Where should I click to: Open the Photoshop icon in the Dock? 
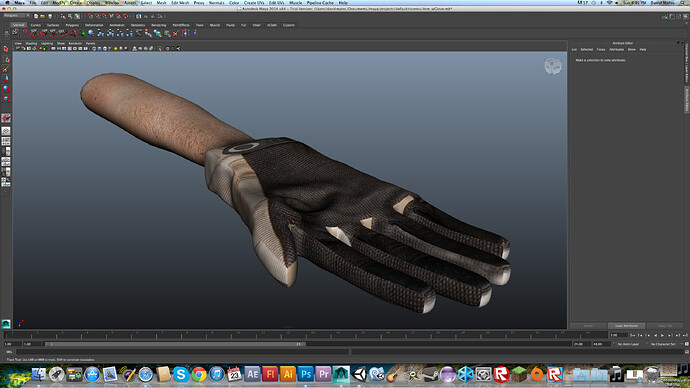point(305,374)
